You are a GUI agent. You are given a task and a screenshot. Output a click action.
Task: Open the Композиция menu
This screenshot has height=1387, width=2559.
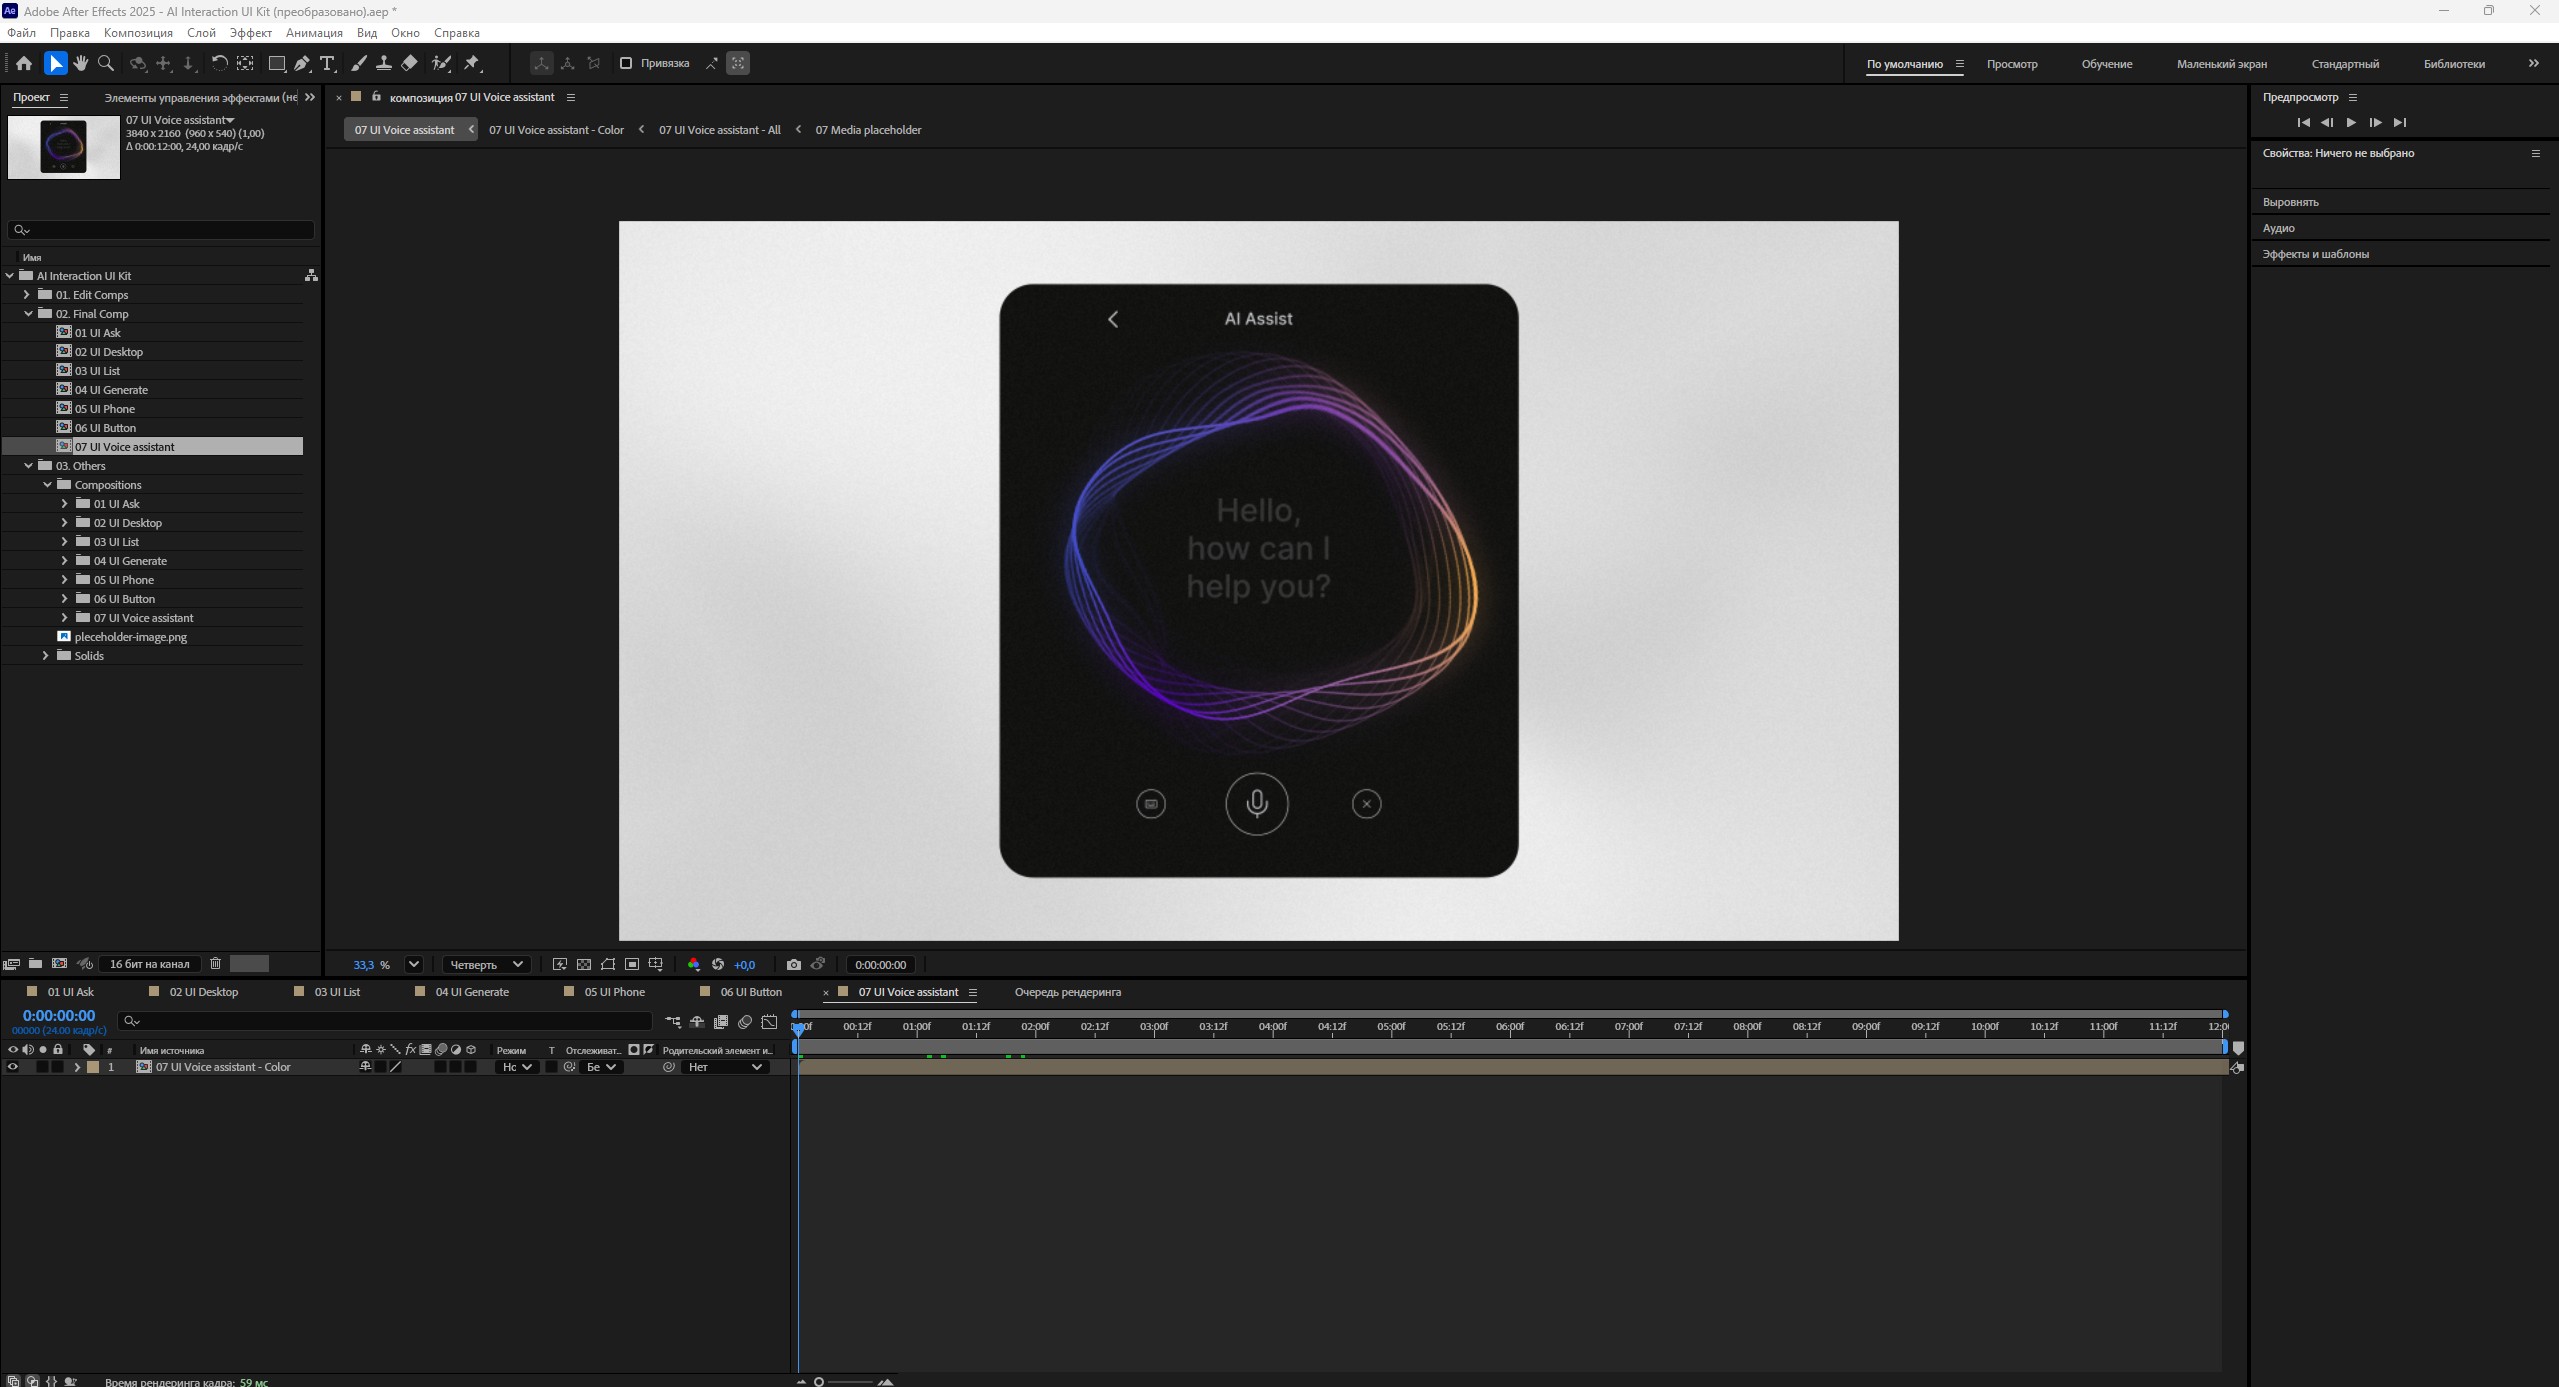pyautogui.click(x=138, y=33)
